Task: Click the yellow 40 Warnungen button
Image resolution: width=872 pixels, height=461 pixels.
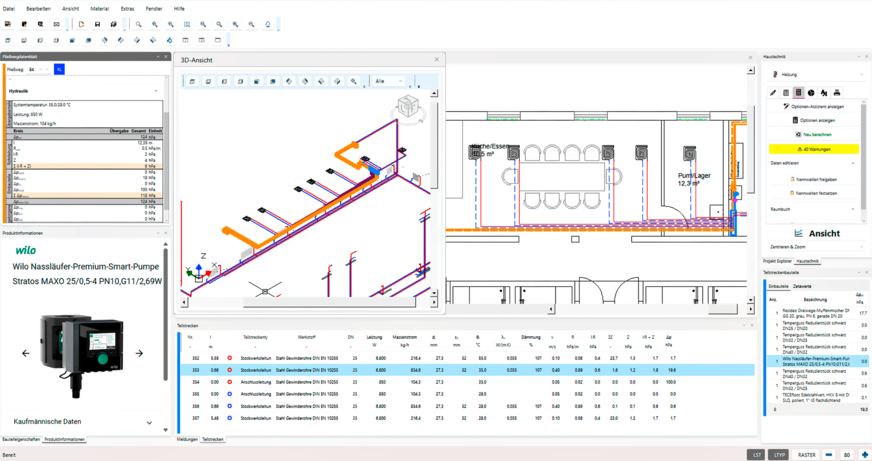Action: pos(814,149)
